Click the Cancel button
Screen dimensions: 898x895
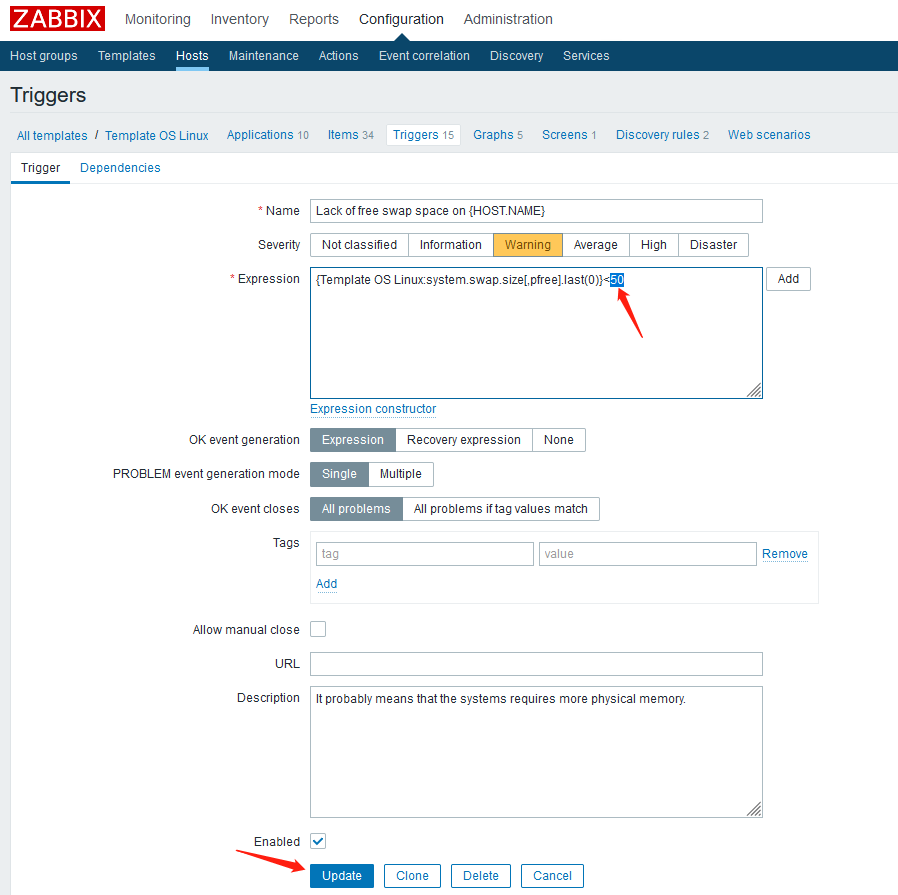pyautogui.click(x=552, y=876)
